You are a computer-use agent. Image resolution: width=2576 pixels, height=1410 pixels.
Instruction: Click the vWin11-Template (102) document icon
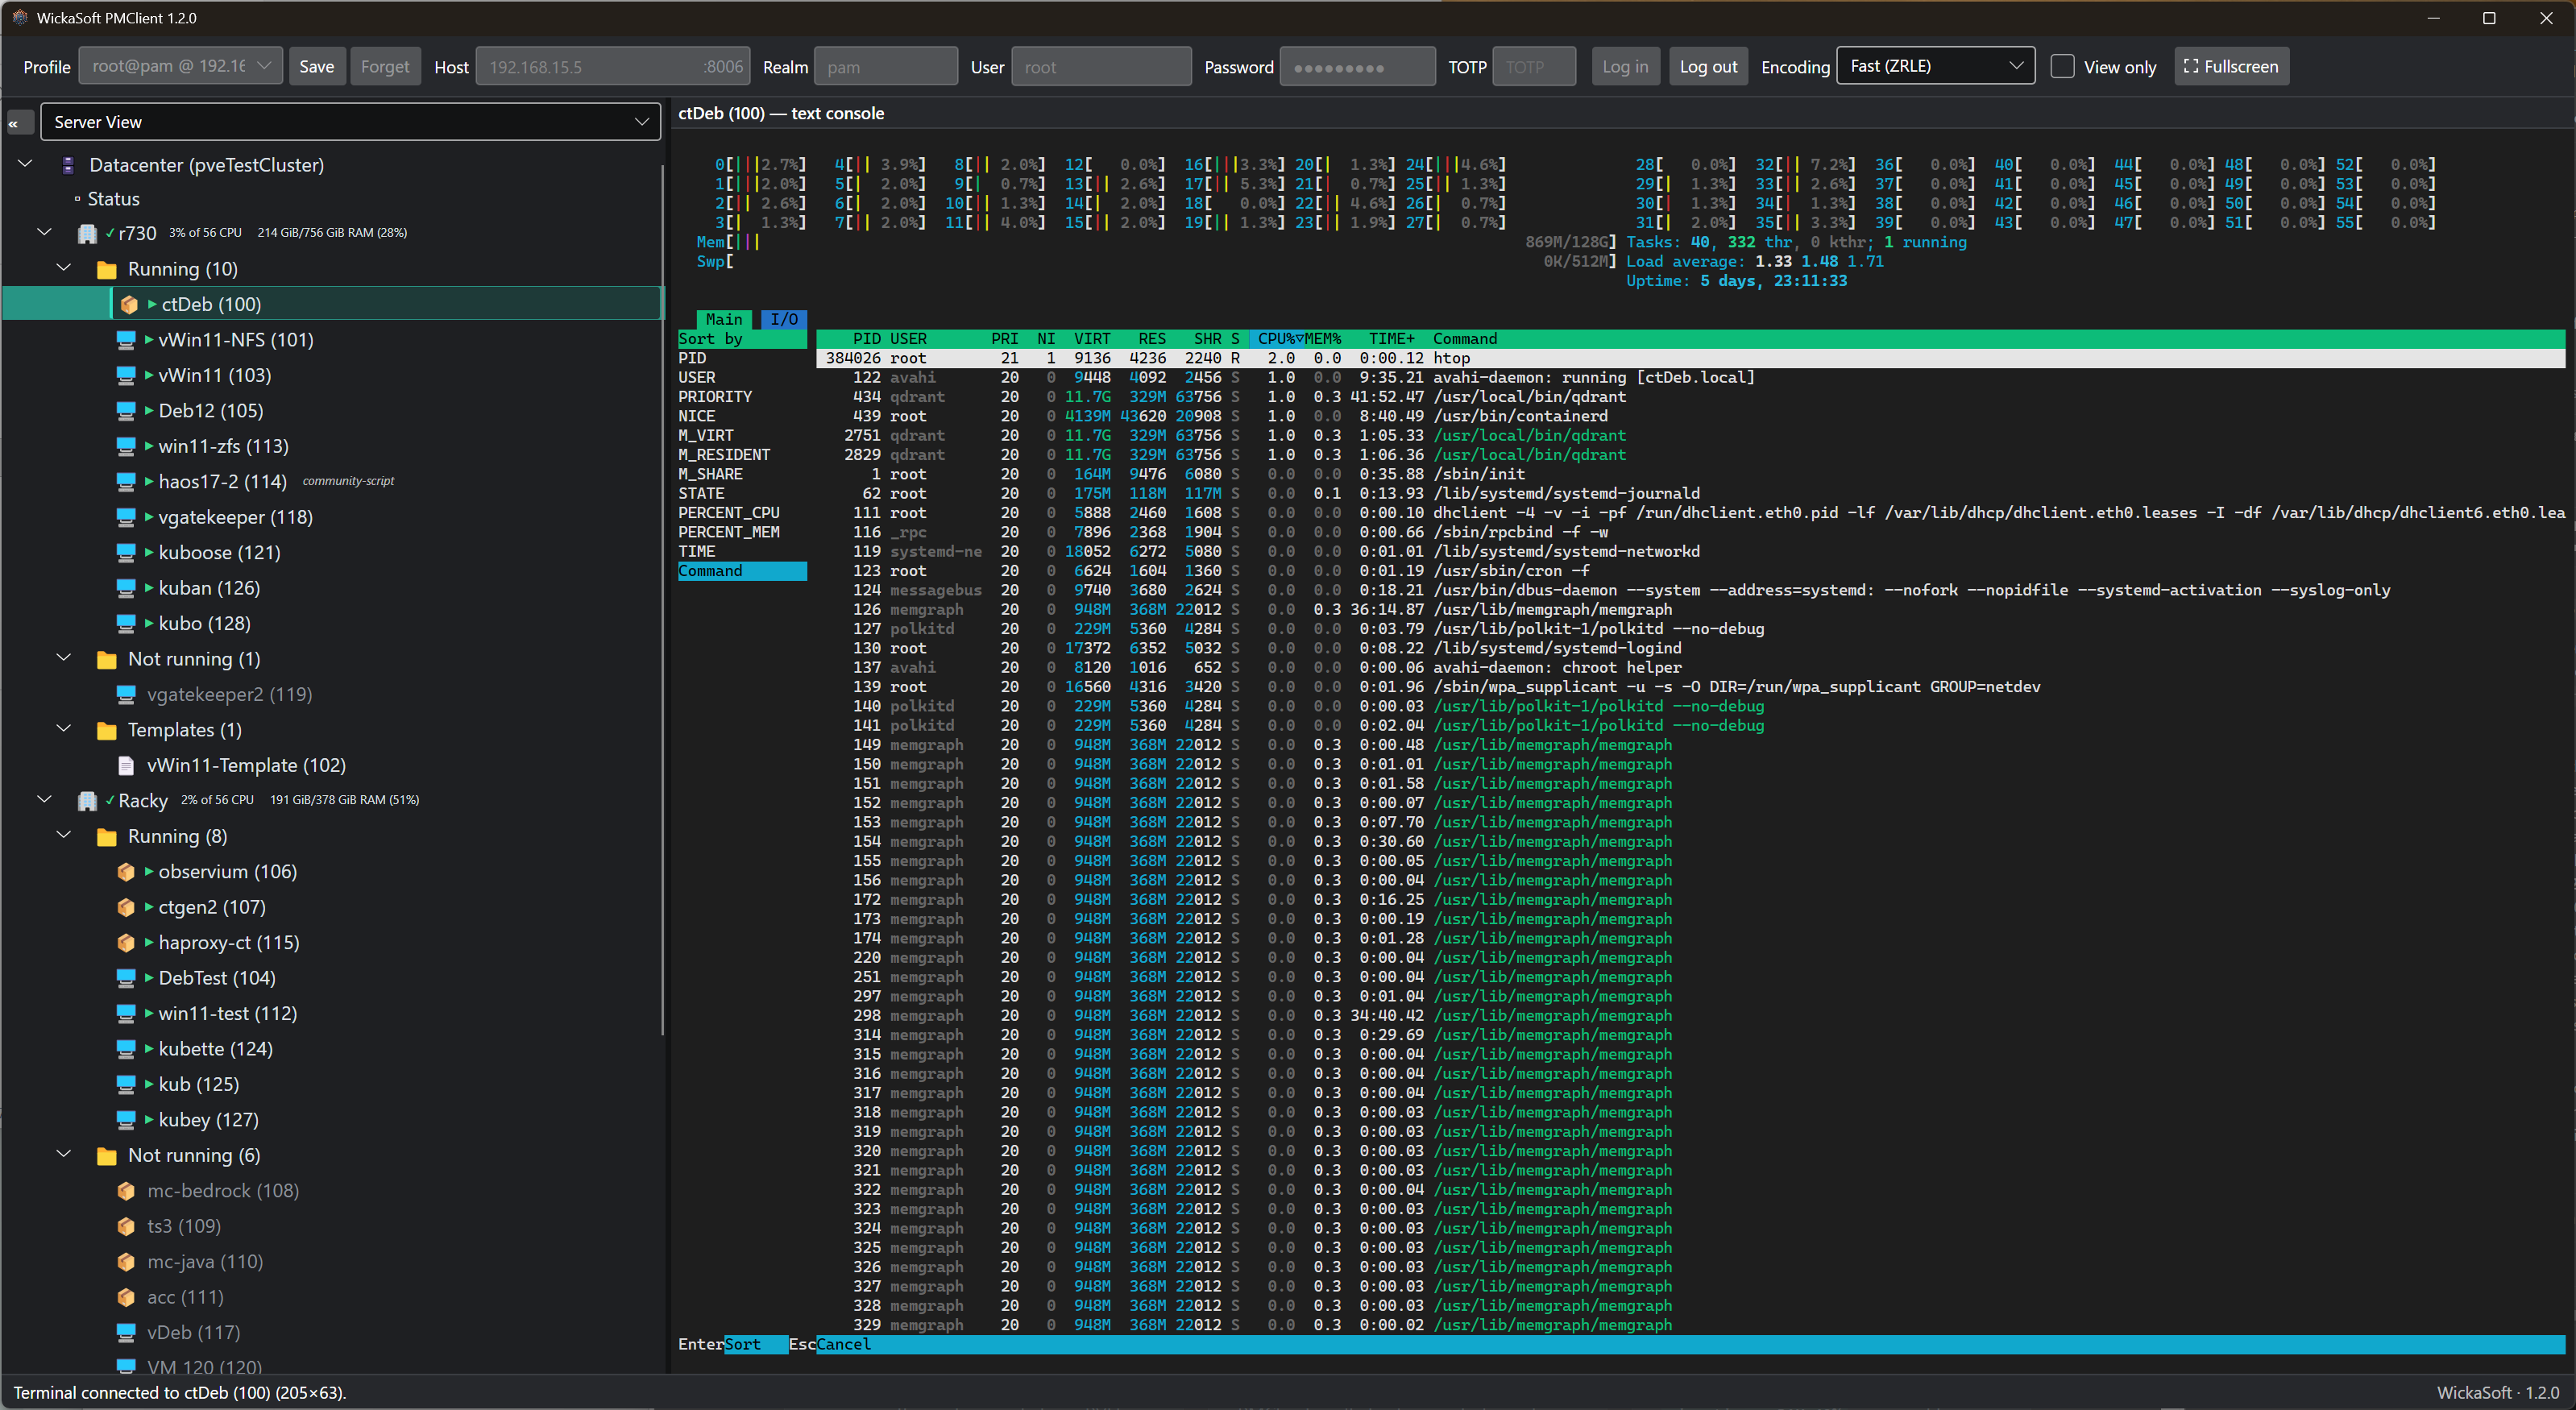click(x=126, y=765)
